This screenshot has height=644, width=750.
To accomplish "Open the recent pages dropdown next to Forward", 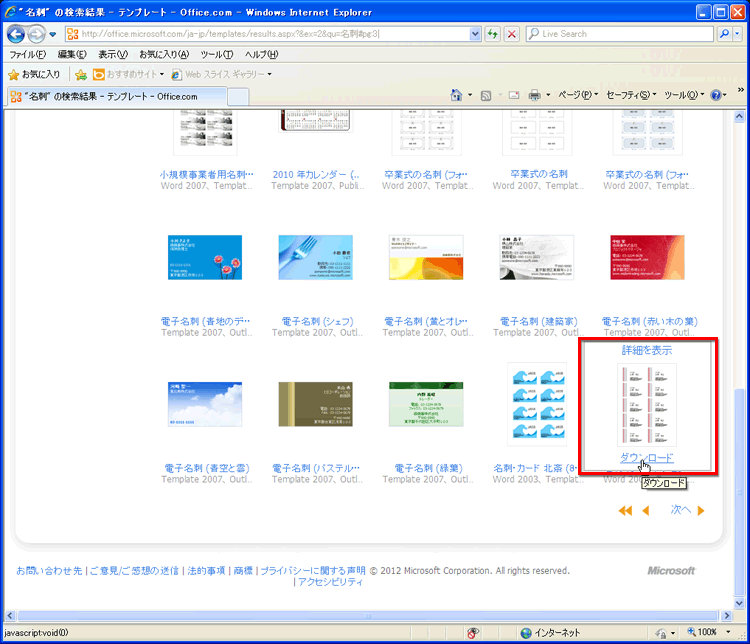I will [x=53, y=34].
